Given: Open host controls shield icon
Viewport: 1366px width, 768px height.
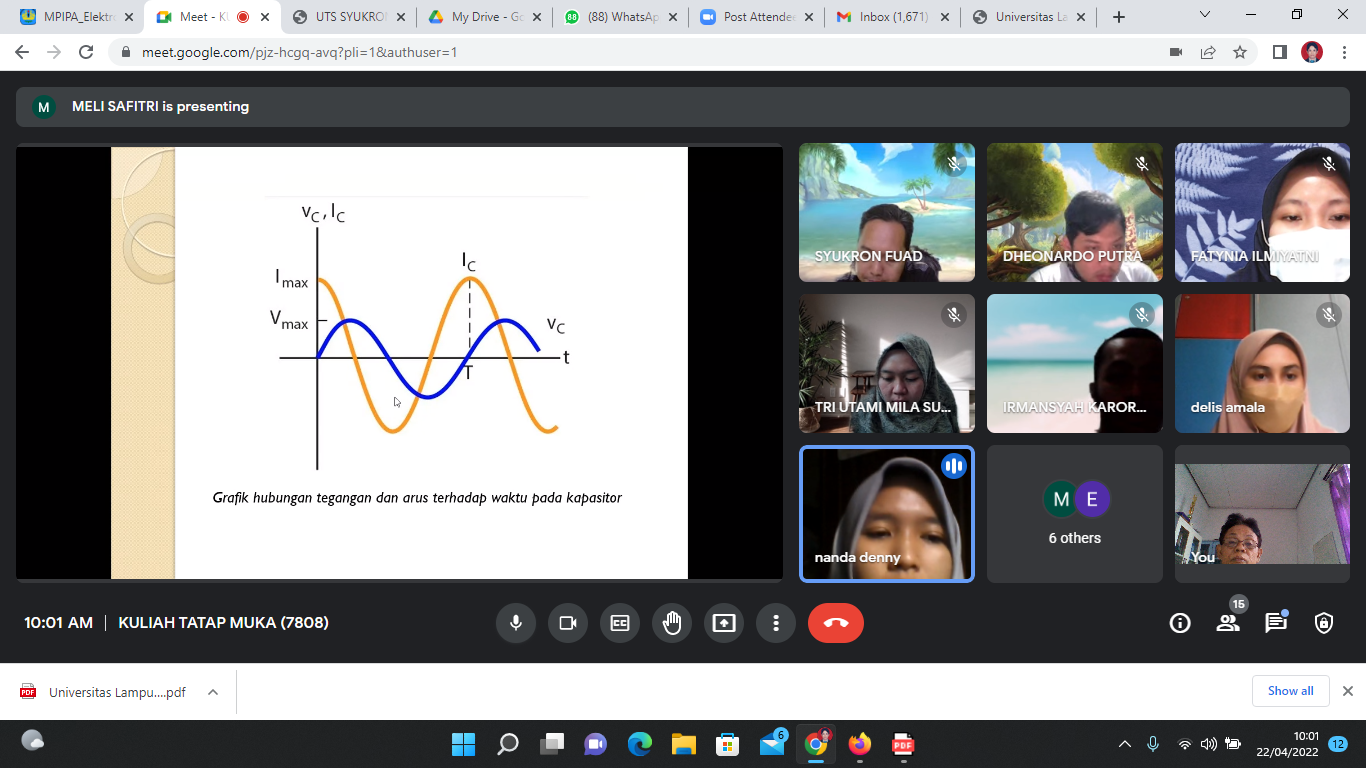Looking at the screenshot, I should pyautogui.click(x=1324, y=623).
